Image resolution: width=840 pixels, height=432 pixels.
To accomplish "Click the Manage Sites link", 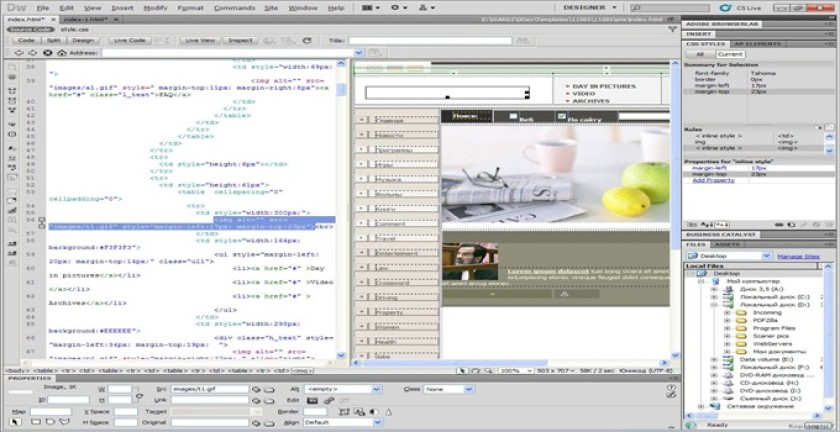I will [x=798, y=256].
